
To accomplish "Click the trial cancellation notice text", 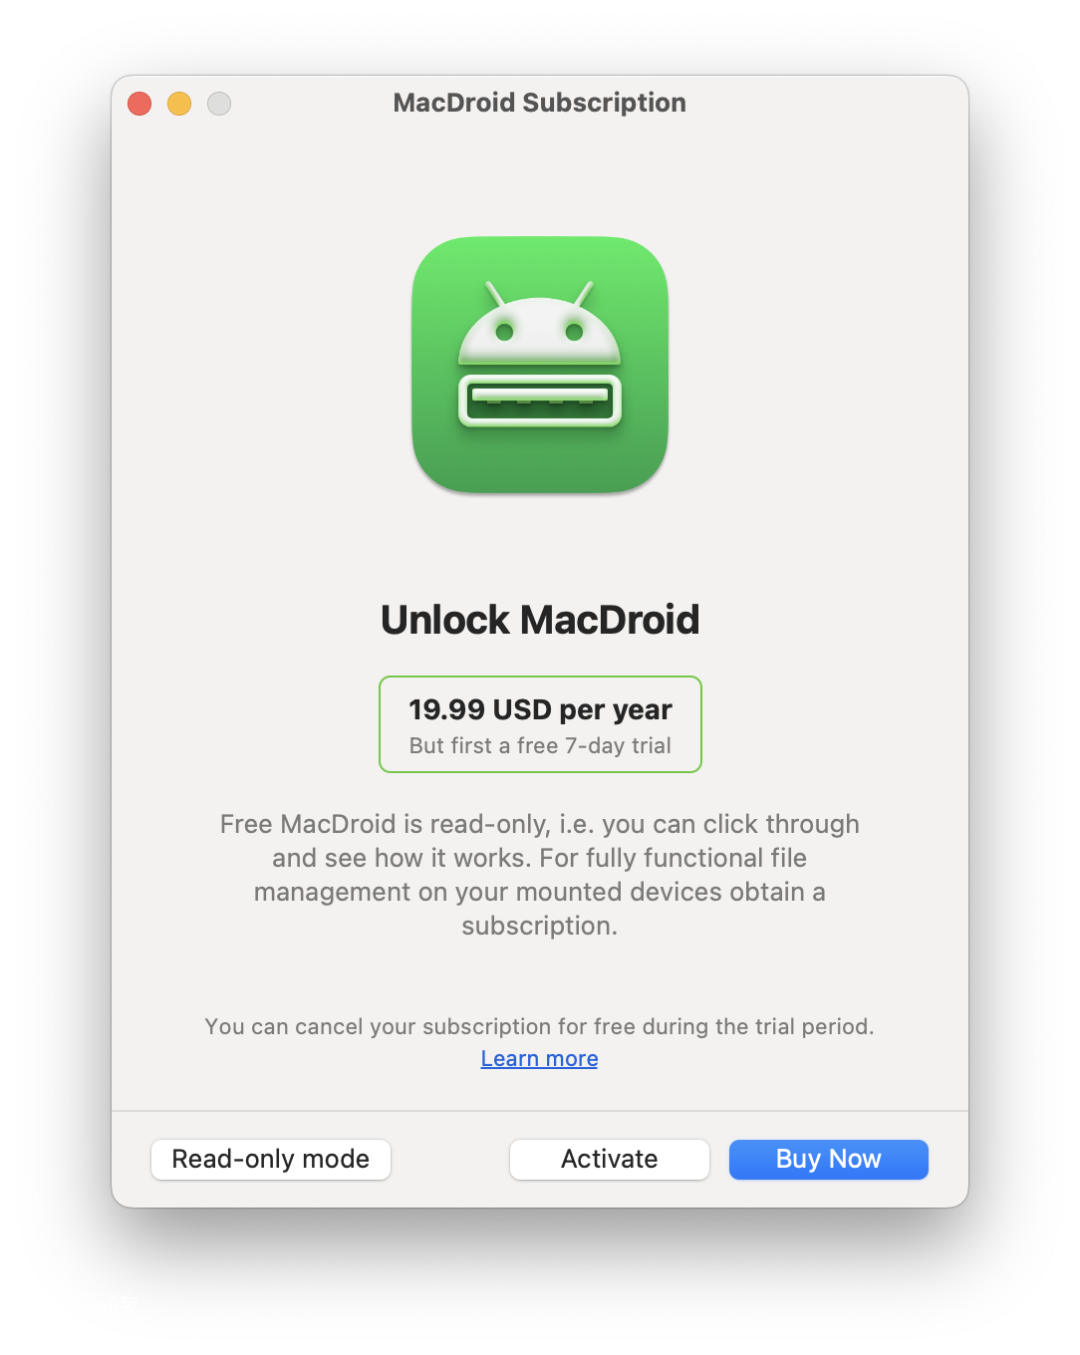I will (540, 1027).
